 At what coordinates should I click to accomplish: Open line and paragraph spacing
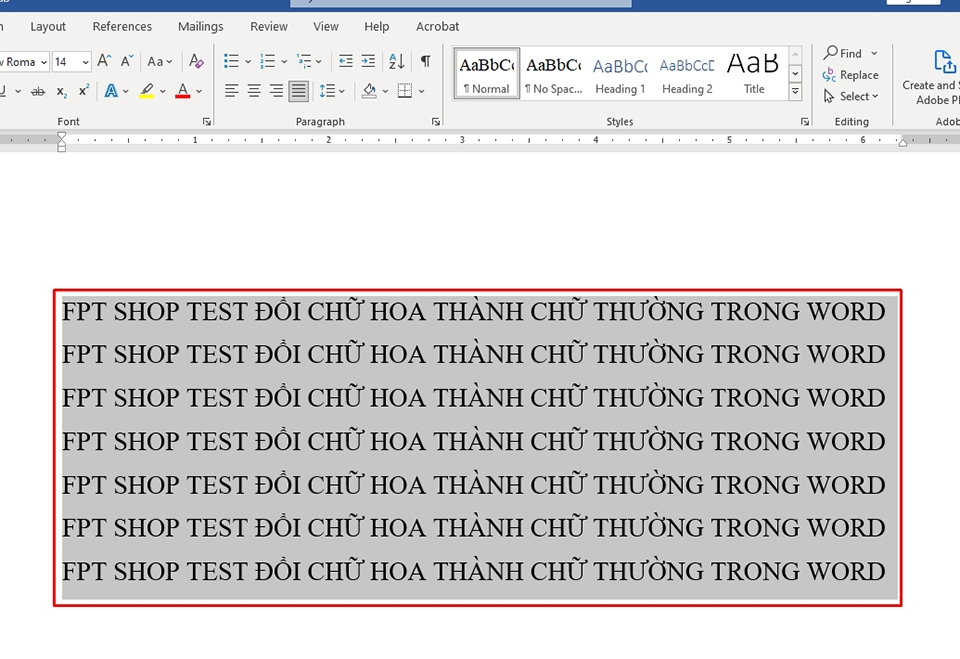[332, 91]
